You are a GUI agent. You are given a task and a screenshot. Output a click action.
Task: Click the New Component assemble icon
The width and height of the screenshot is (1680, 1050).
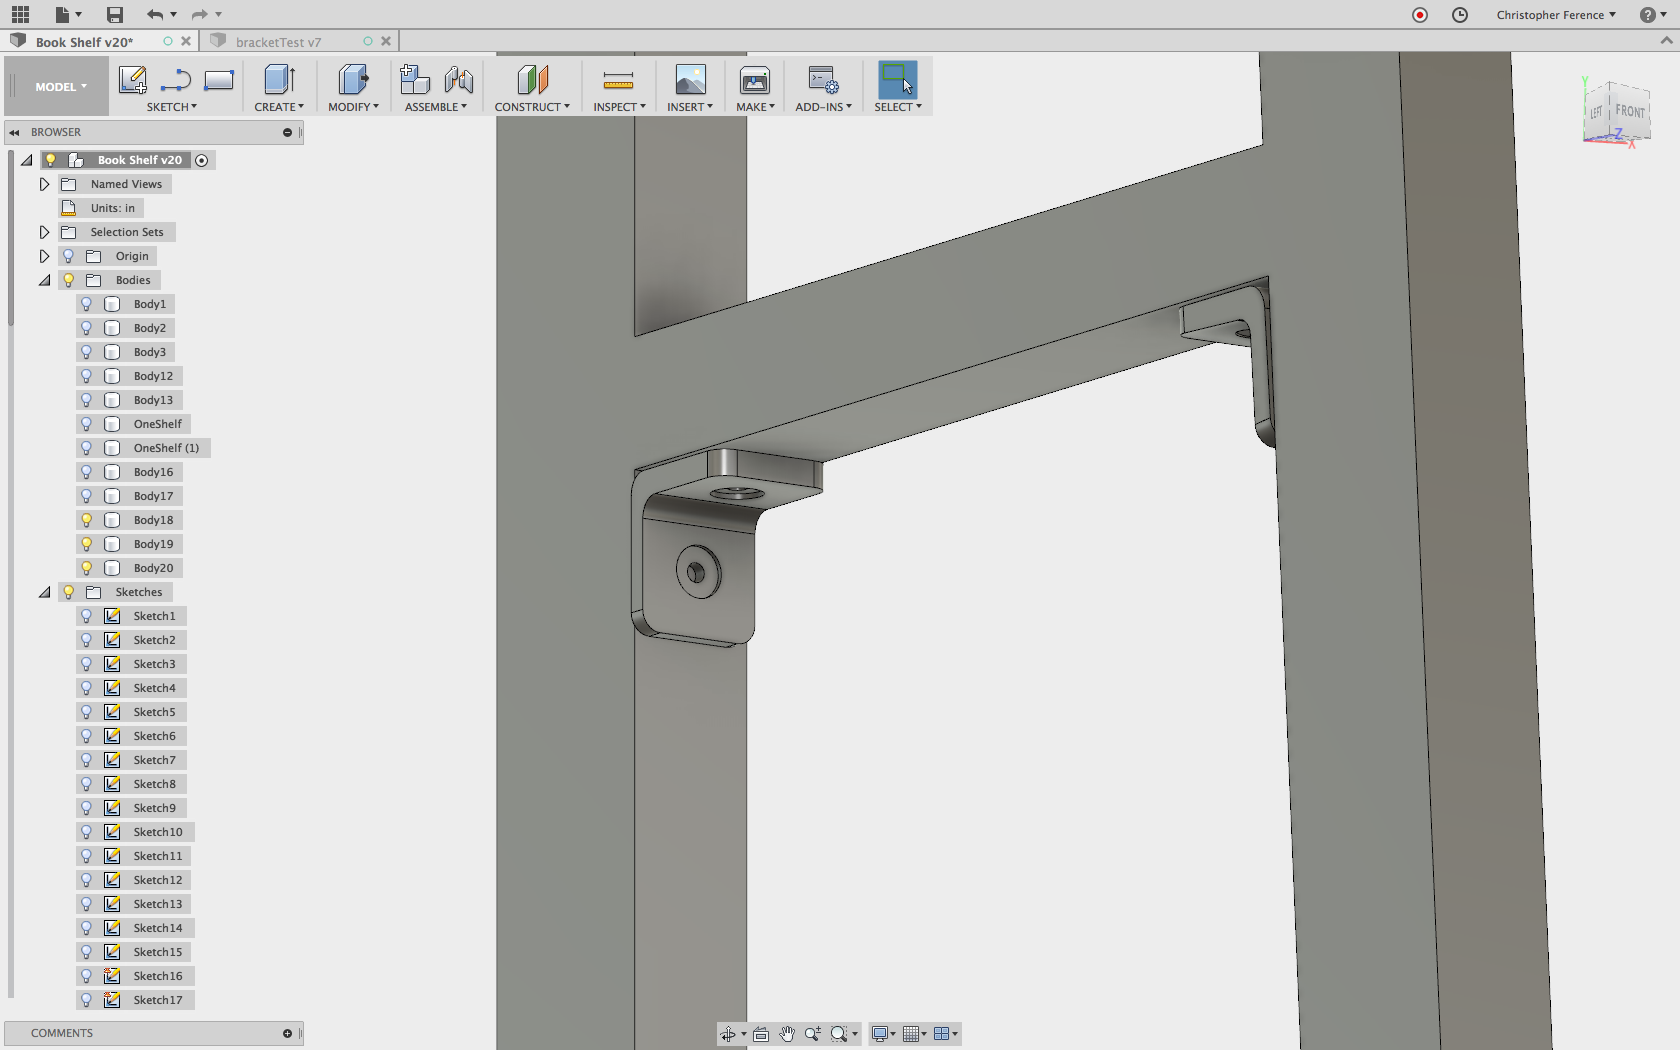(x=414, y=80)
